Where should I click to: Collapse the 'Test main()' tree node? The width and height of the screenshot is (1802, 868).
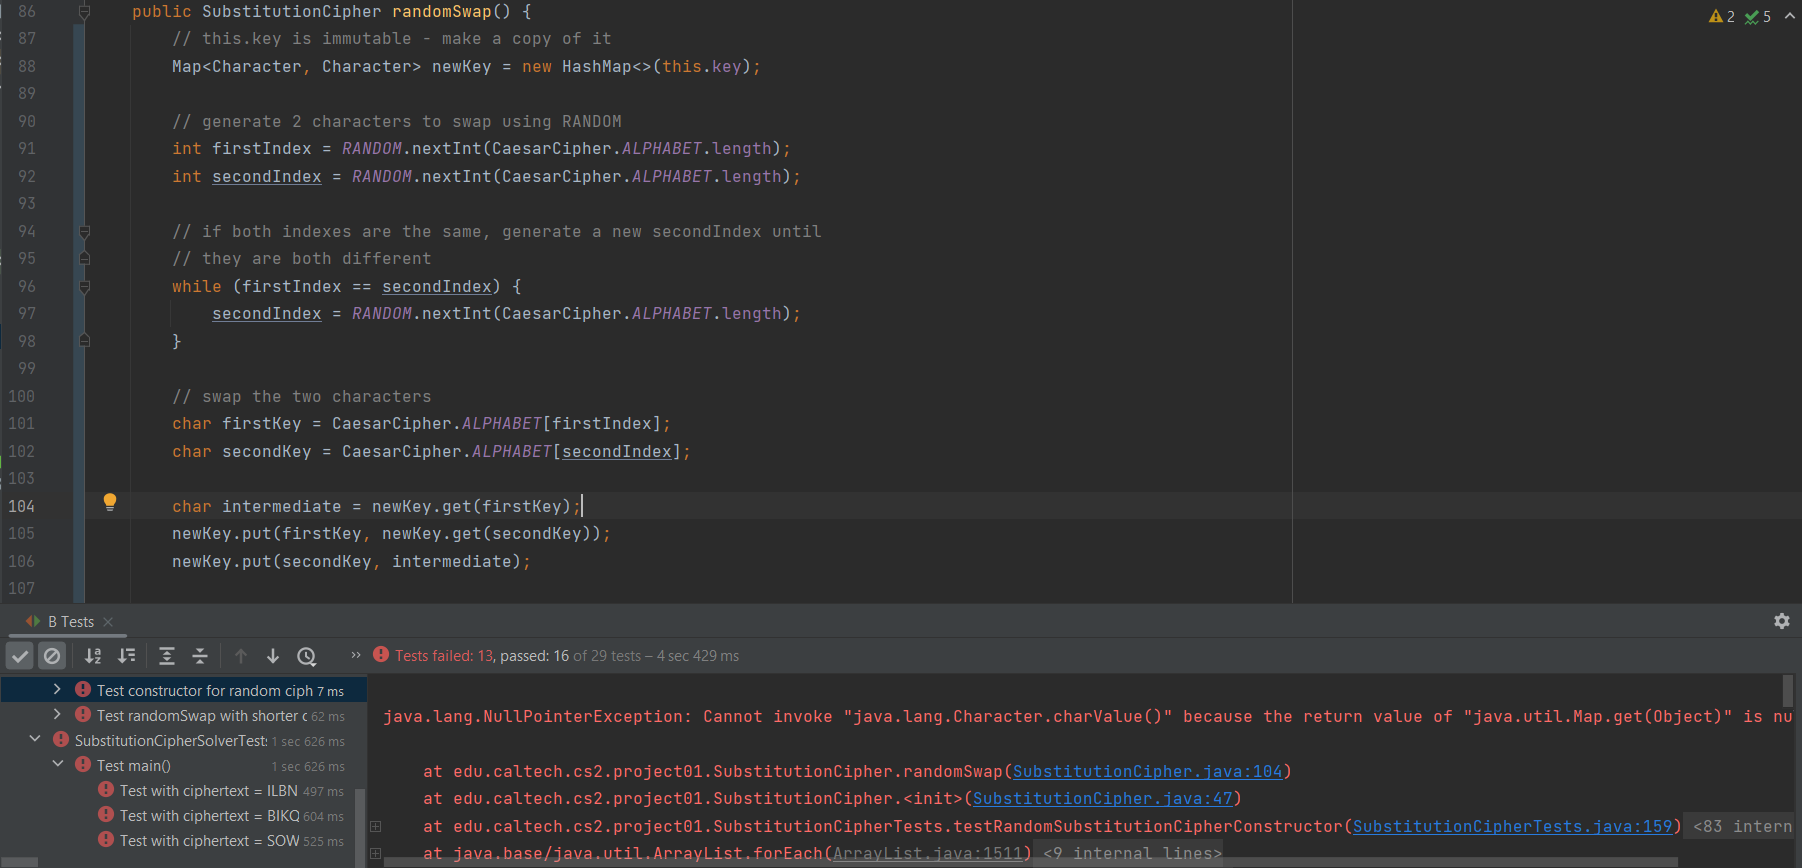[57, 765]
